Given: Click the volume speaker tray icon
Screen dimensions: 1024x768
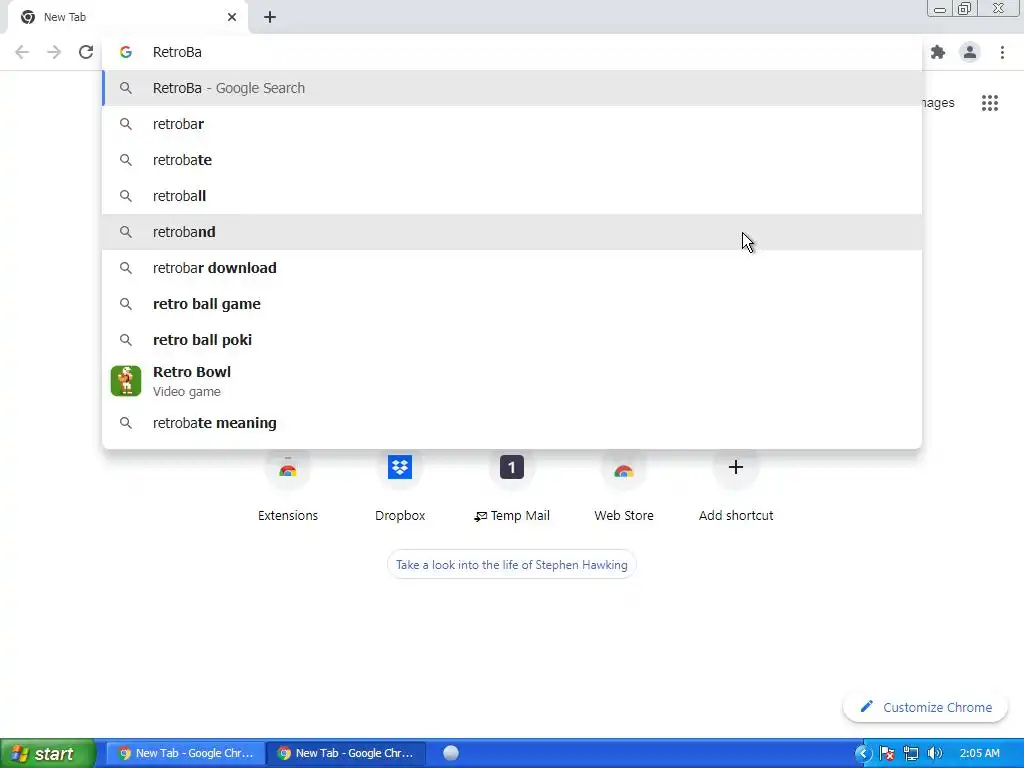Looking at the screenshot, I should tap(935, 754).
